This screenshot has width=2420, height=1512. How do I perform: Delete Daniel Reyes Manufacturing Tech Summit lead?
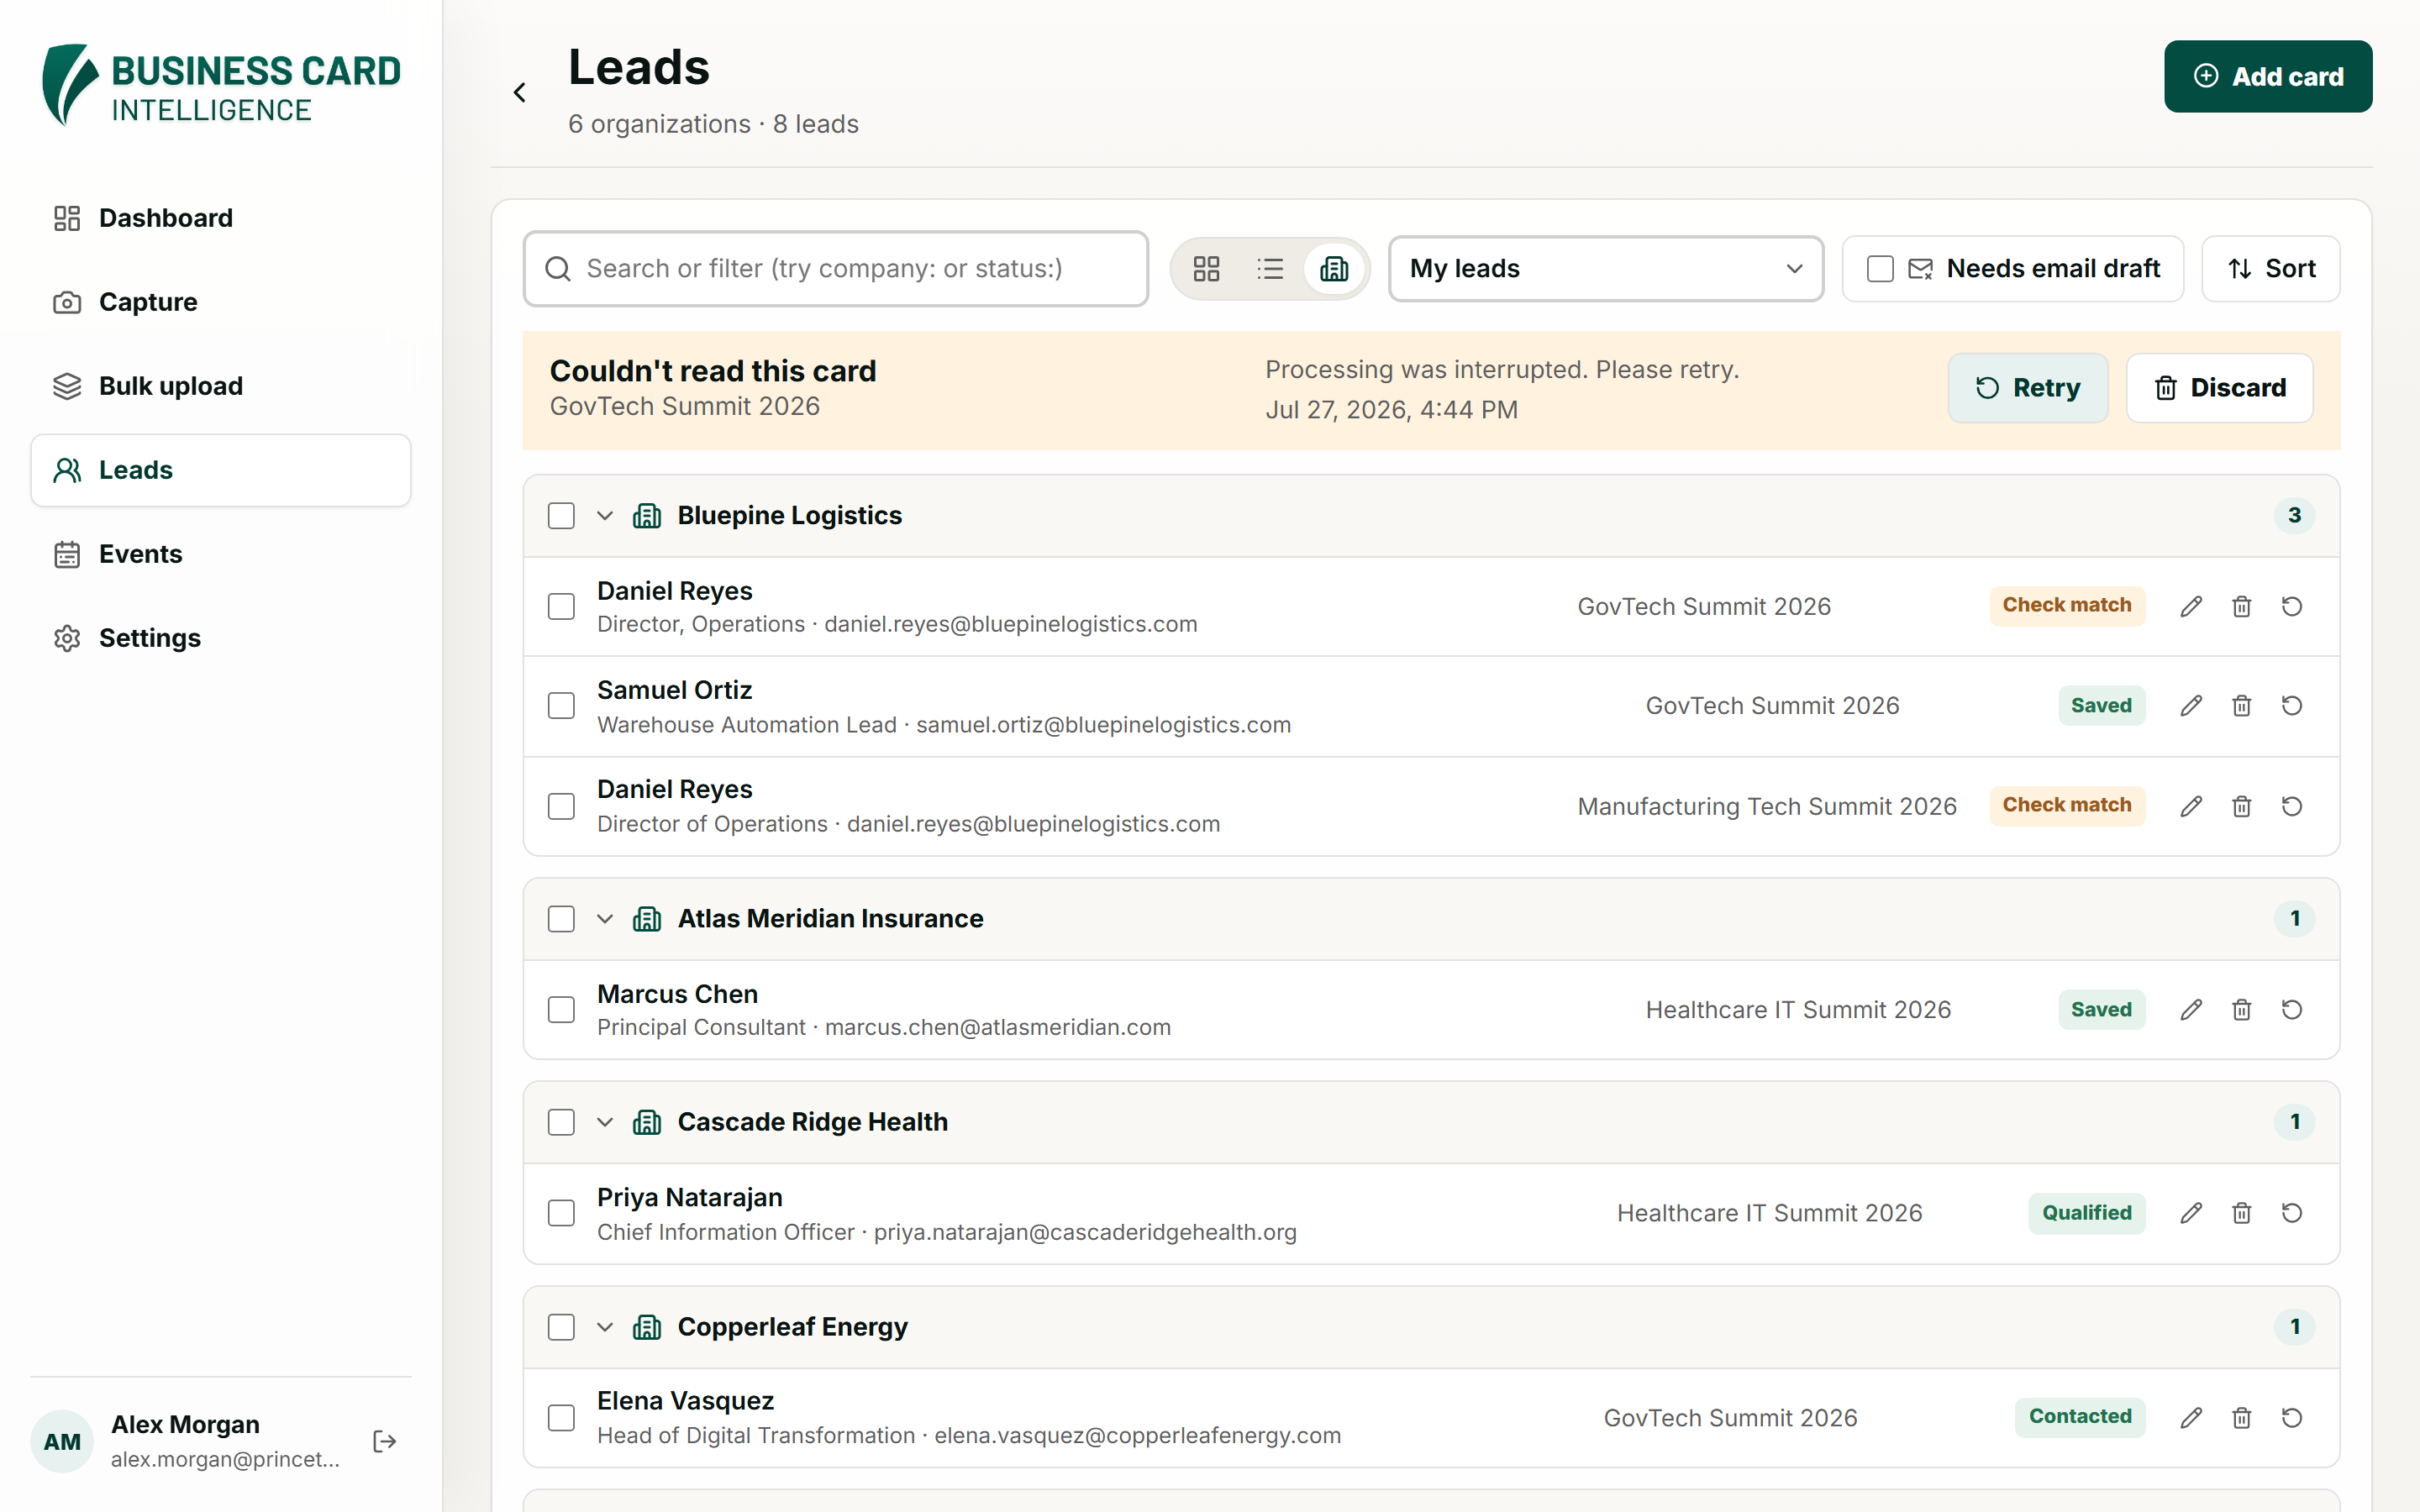[x=2242, y=806]
